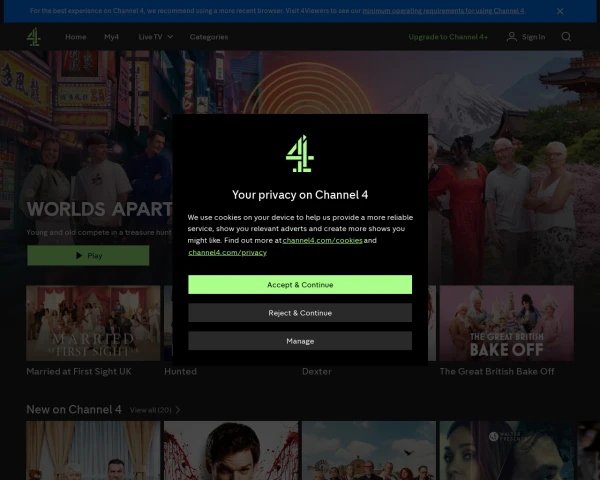Click the Channel 4 logo in navbar
Viewport: 600px width, 480px height.
point(34,37)
